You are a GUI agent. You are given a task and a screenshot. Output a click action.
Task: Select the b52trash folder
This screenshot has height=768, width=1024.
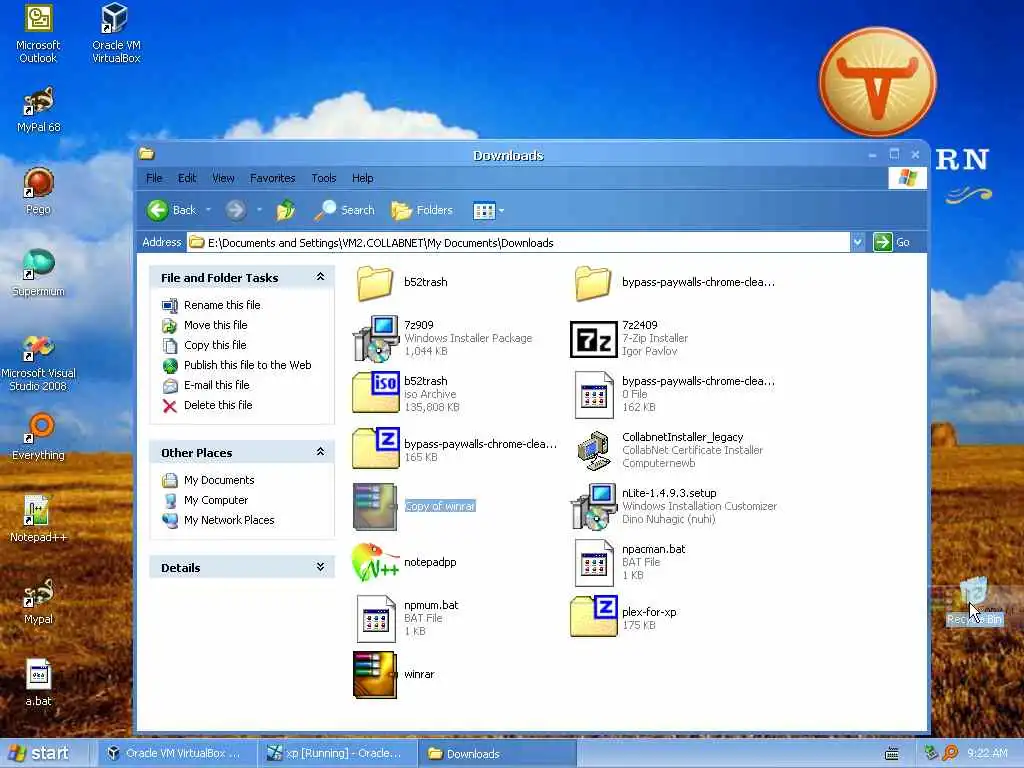[402, 283]
